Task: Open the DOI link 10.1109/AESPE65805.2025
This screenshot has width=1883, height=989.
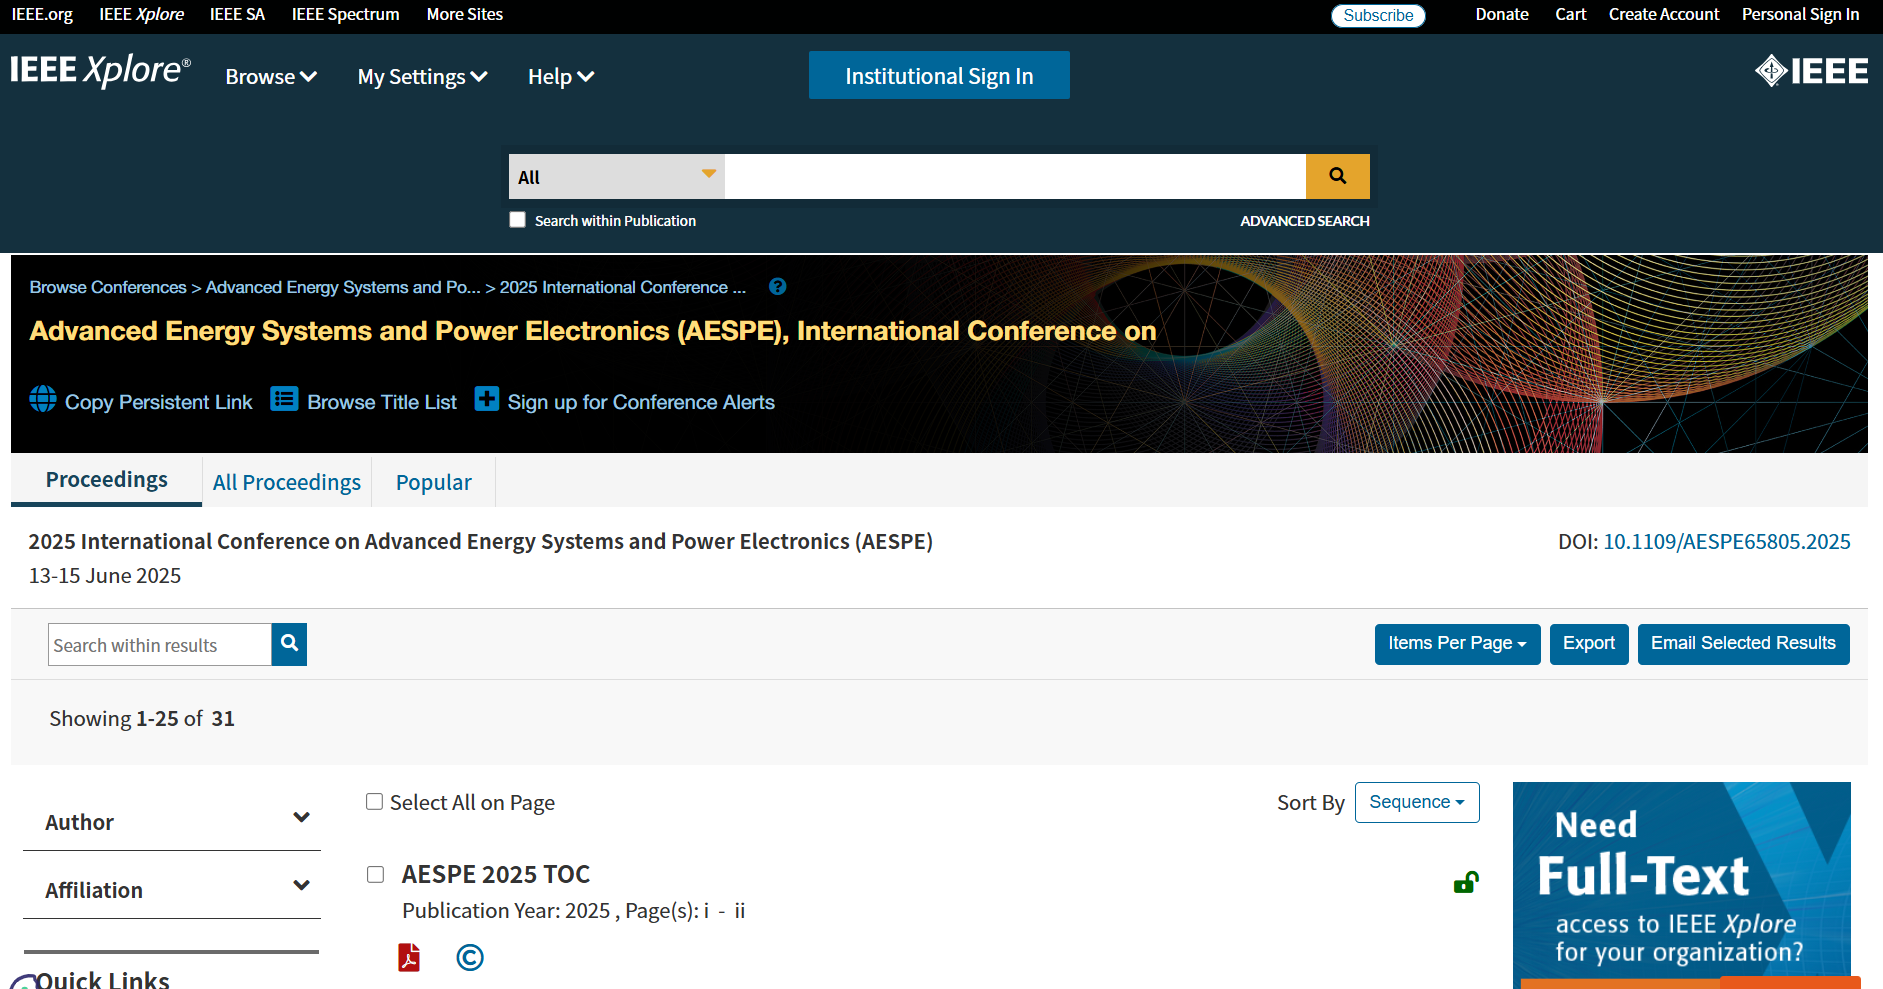Action: [x=1726, y=542]
